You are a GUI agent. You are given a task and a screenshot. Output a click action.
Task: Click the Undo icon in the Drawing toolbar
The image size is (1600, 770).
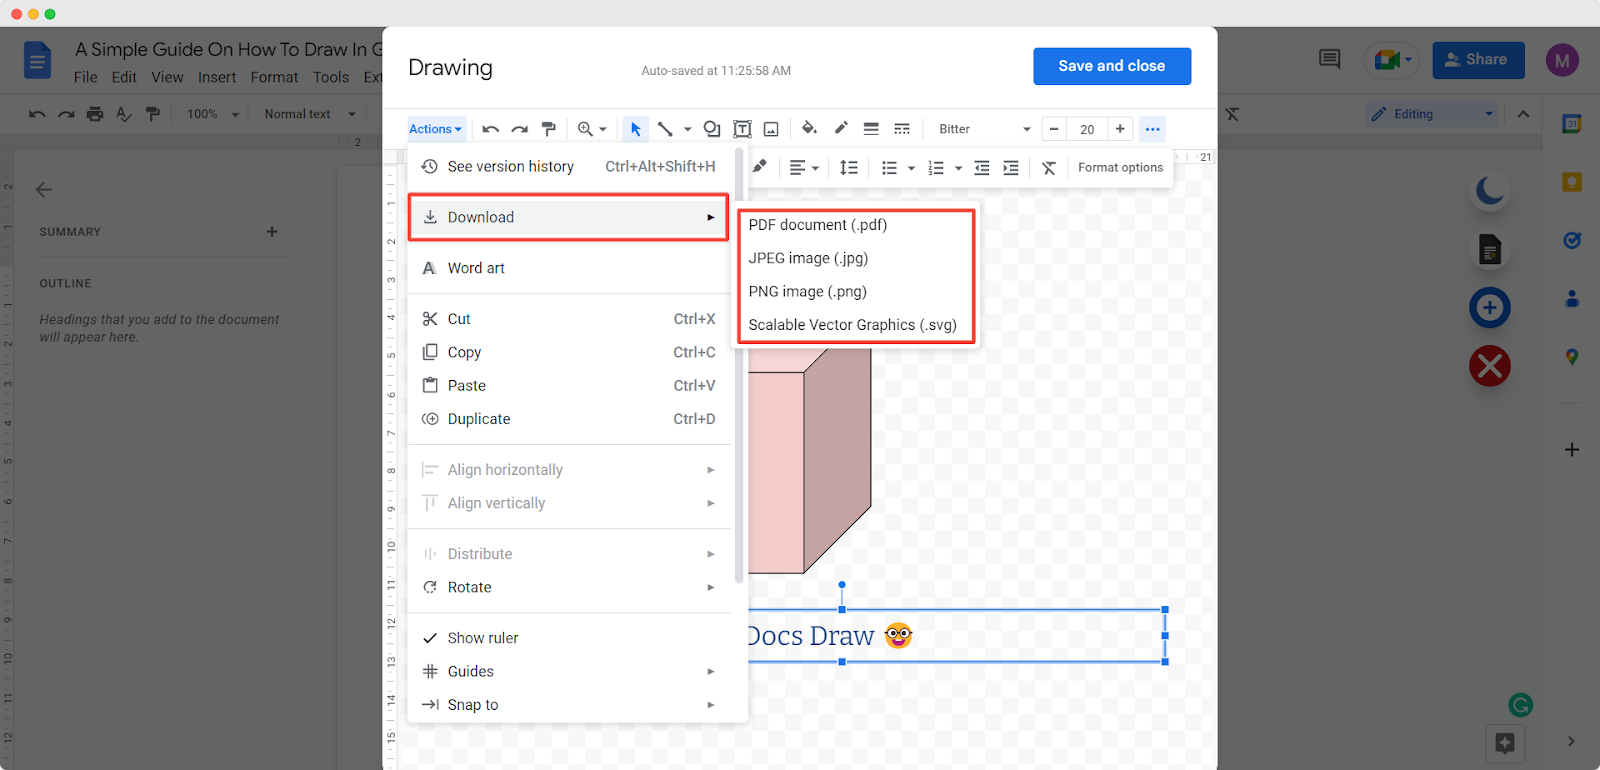490,129
